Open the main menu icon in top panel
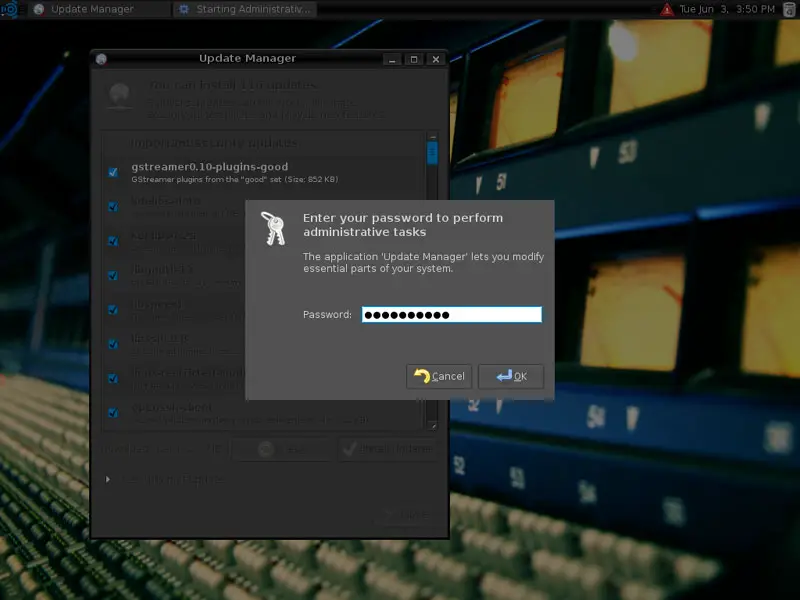800x600 pixels. pyautogui.click(x=9, y=9)
